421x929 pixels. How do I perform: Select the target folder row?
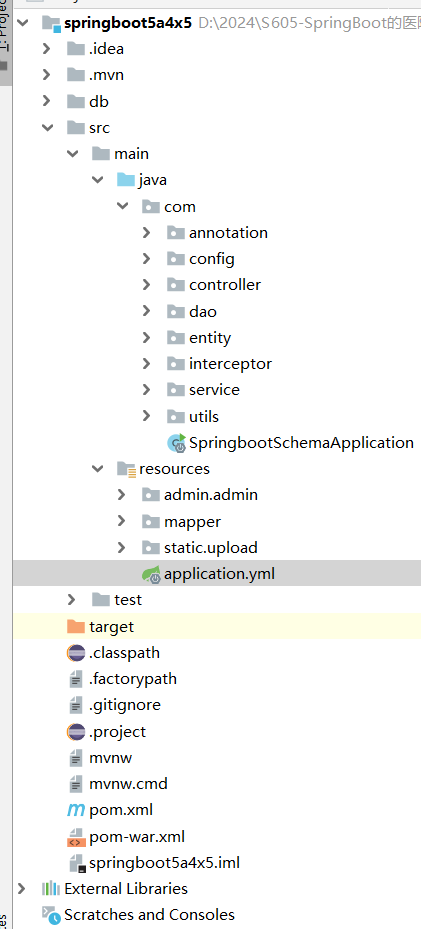tap(217, 626)
